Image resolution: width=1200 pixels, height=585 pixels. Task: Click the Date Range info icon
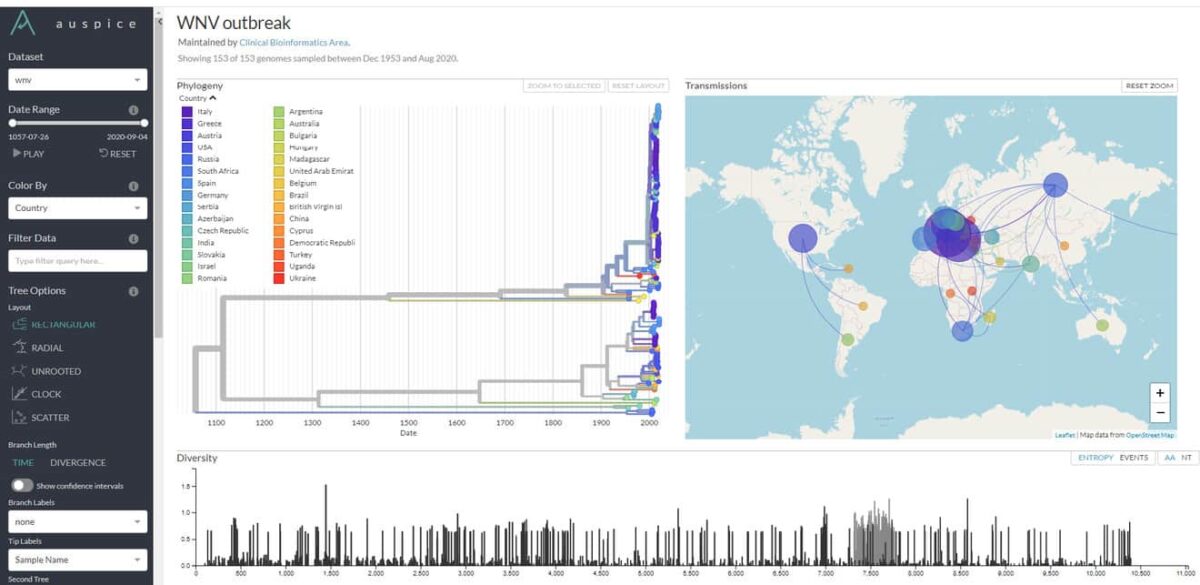click(133, 110)
